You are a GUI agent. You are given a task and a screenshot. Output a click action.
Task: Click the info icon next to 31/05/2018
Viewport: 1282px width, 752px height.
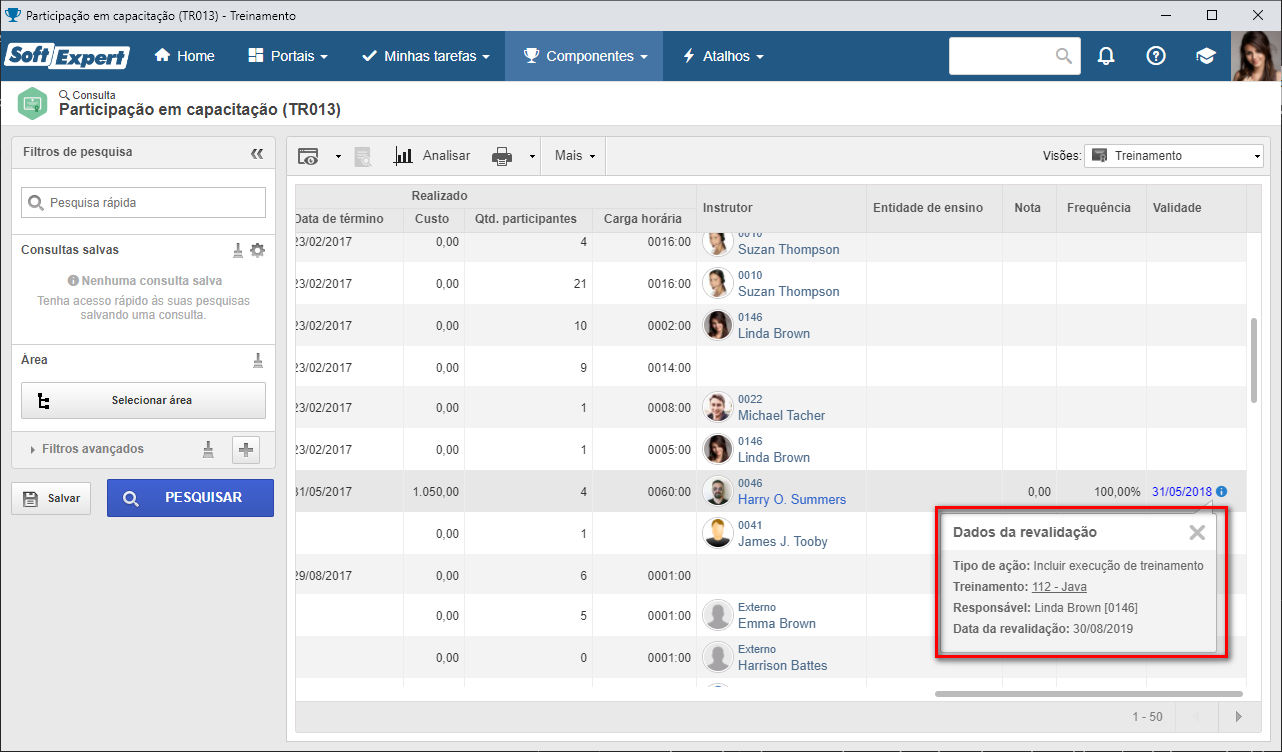[1222, 492]
